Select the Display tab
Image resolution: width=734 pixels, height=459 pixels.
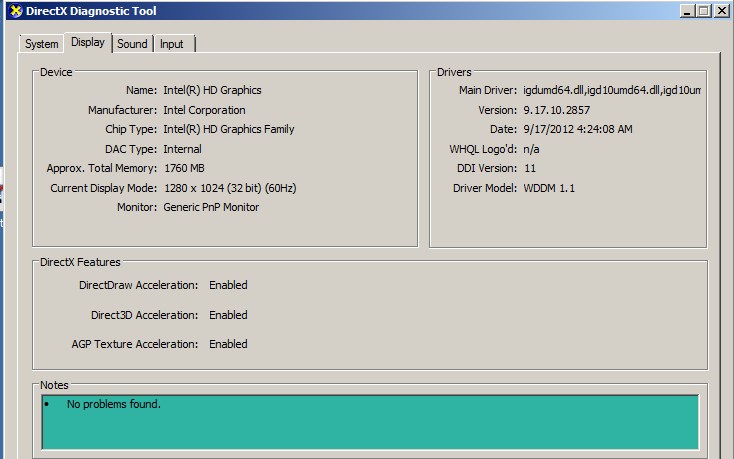coord(88,43)
